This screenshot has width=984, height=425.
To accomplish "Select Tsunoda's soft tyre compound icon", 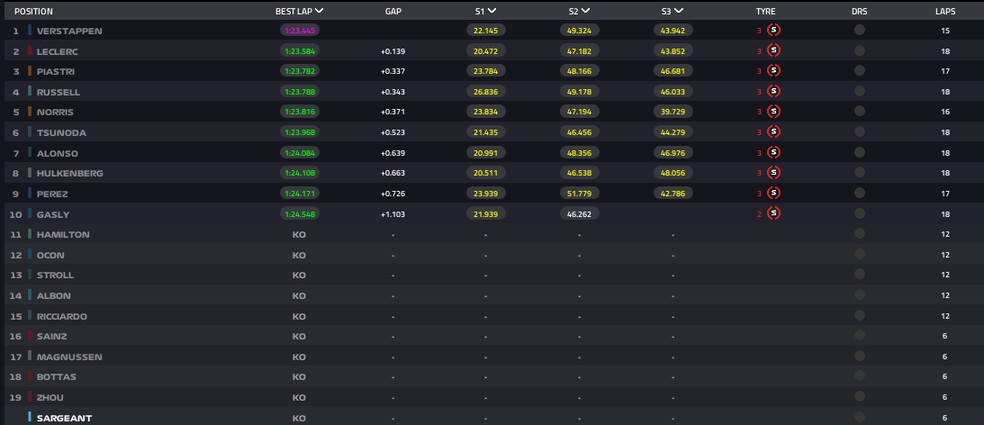I will (773, 132).
